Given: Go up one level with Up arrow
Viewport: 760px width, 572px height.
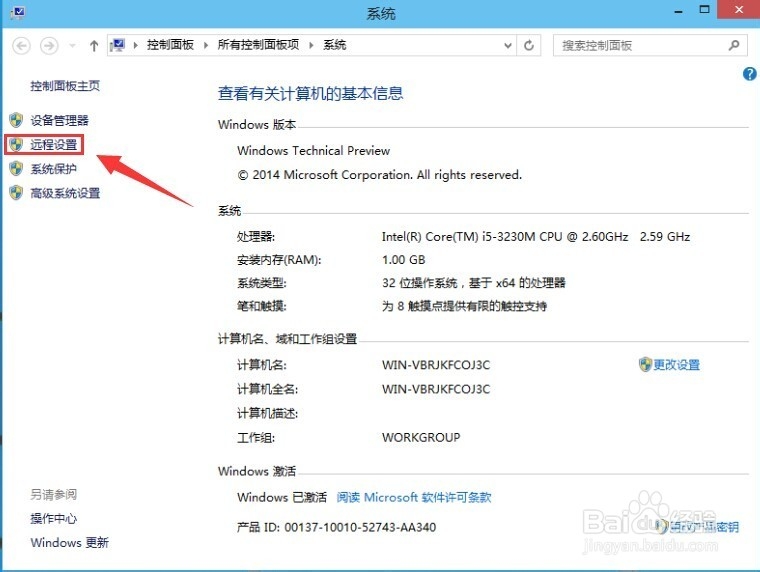Looking at the screenshot, I should pyautogui.click(x=94, y=46).
